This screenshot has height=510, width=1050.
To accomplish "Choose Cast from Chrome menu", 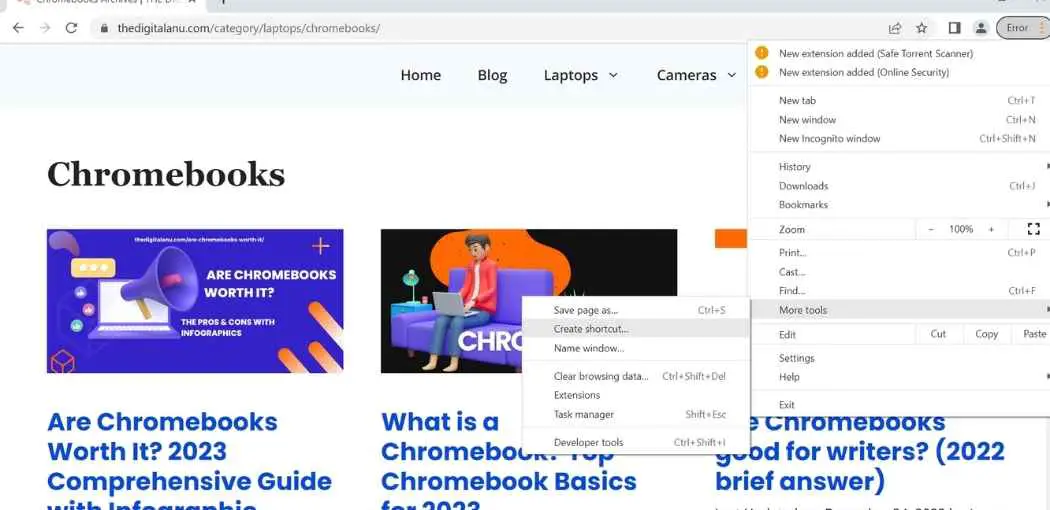I will coord(899,272).
